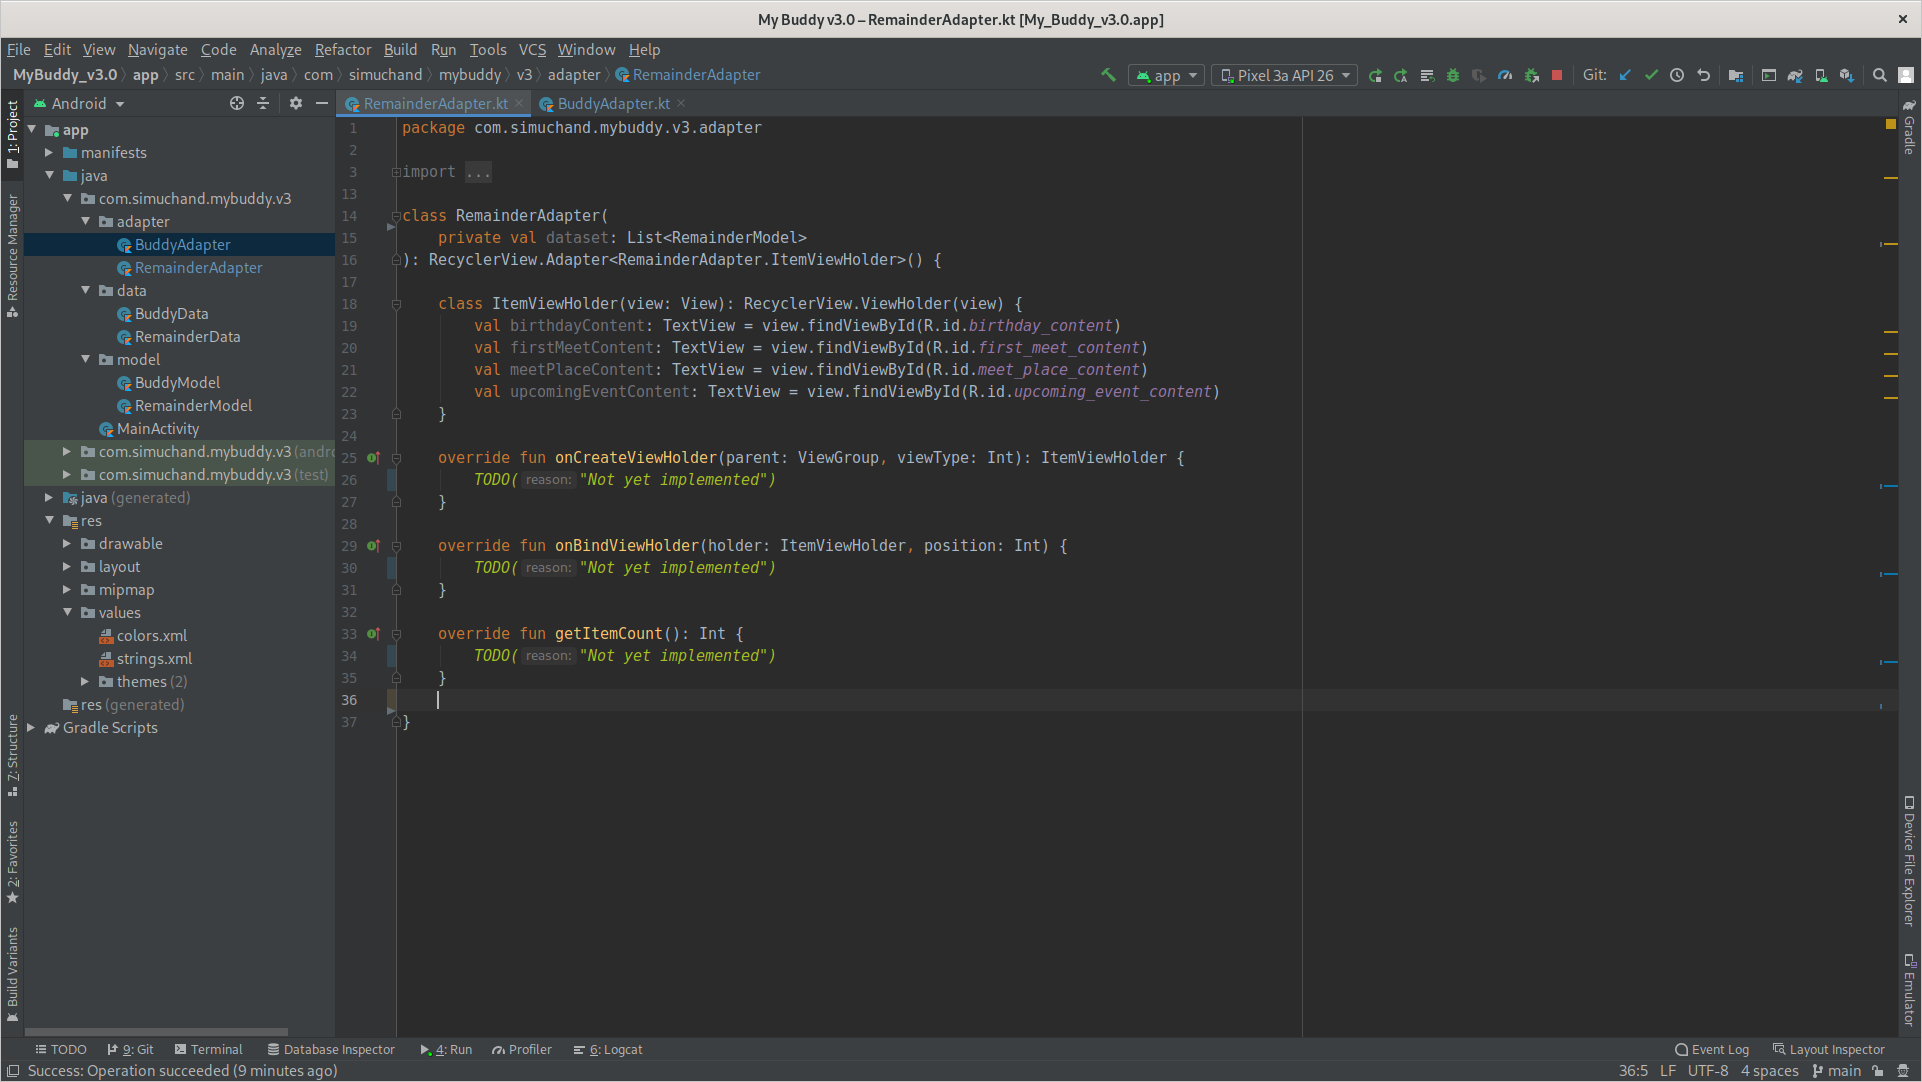
Task: Click the Make Project hammer icon
Action: 1108,75
